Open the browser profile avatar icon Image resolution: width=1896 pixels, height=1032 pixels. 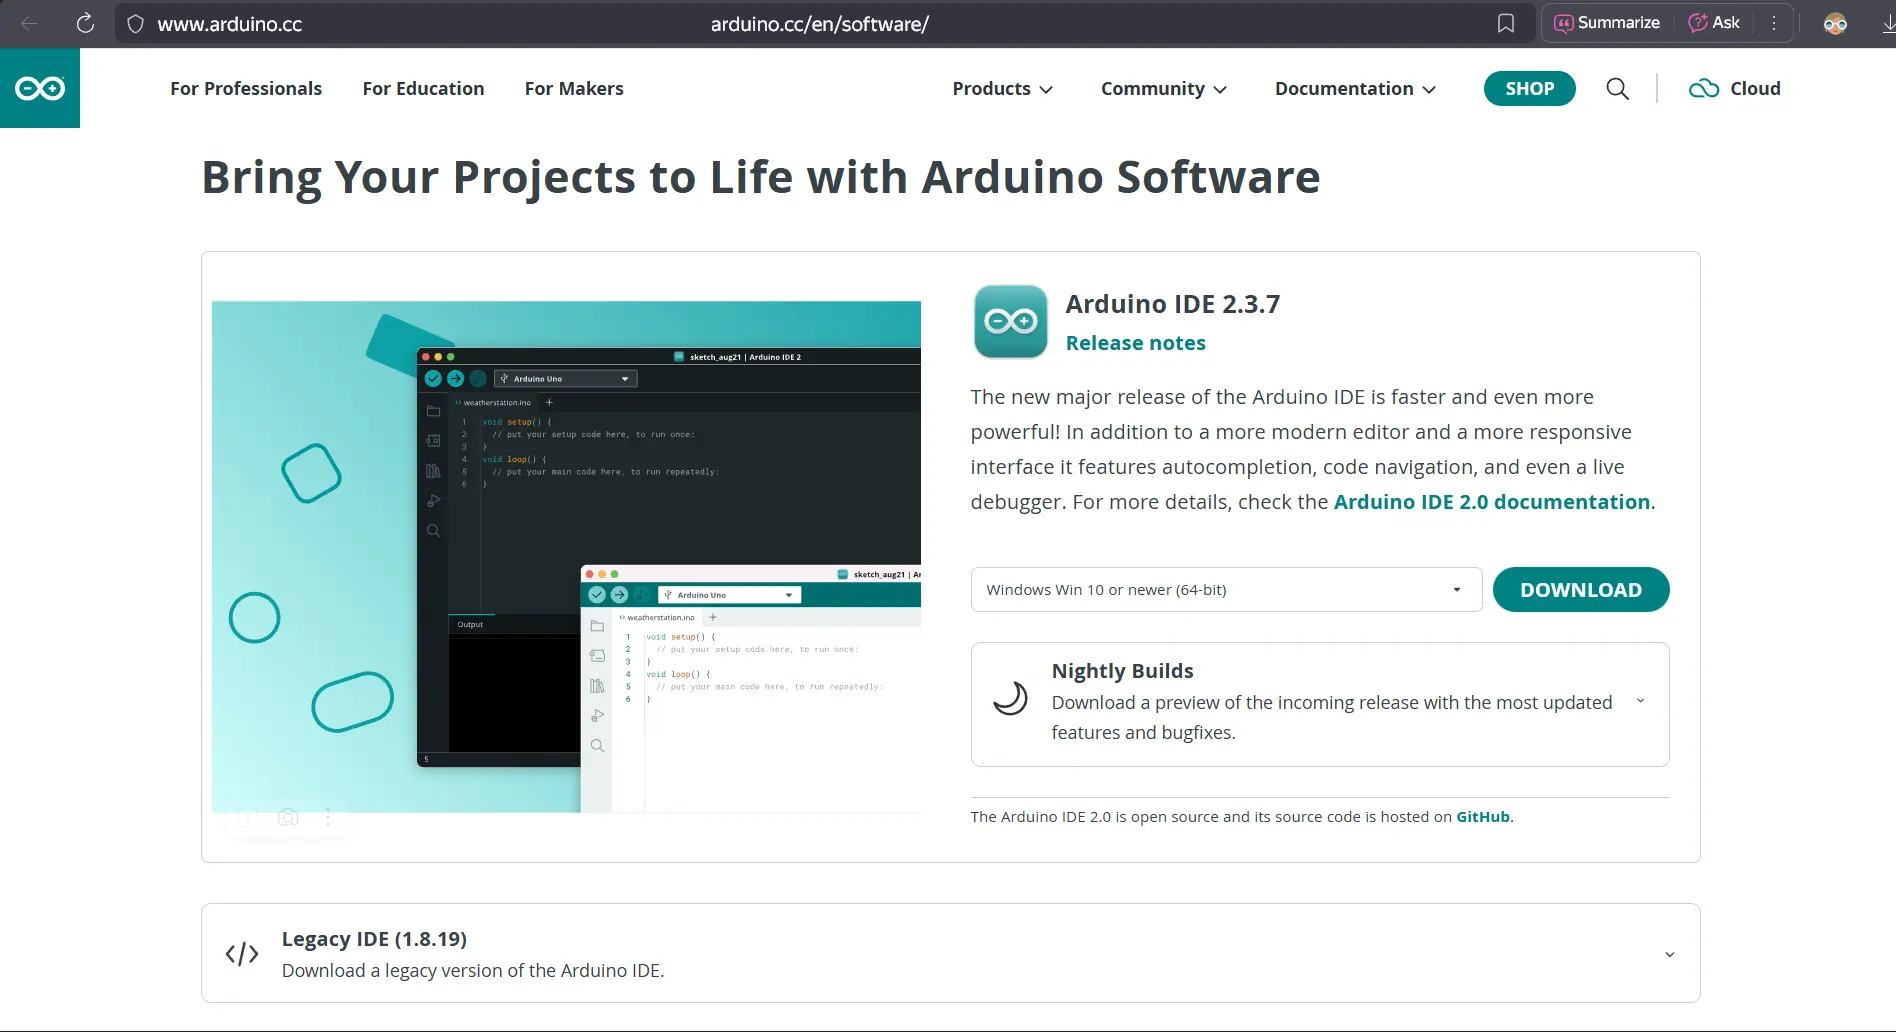pos(1835,24)
